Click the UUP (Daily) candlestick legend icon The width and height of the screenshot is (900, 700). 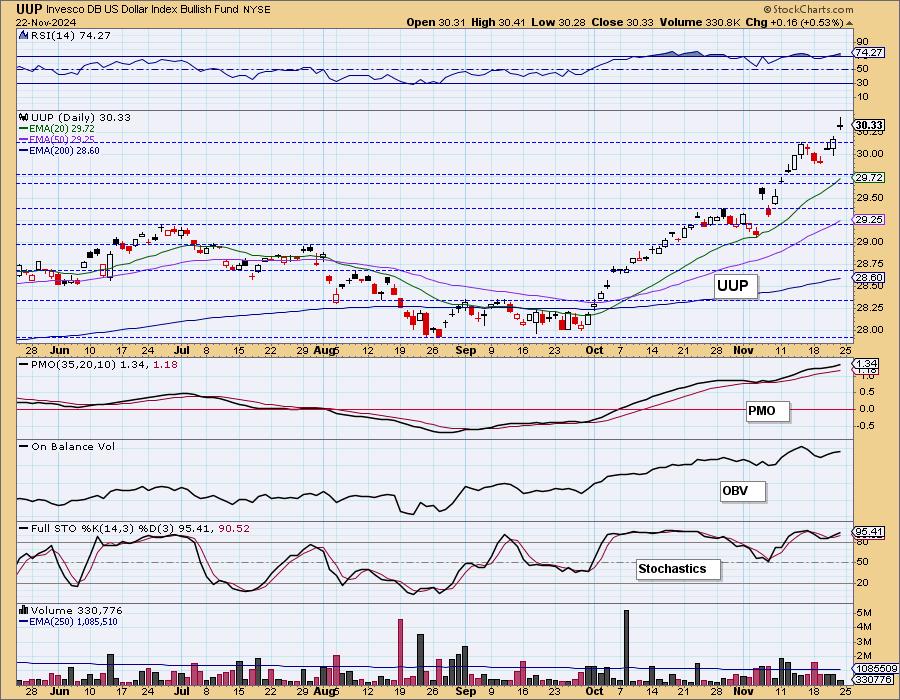pos(24,117)
